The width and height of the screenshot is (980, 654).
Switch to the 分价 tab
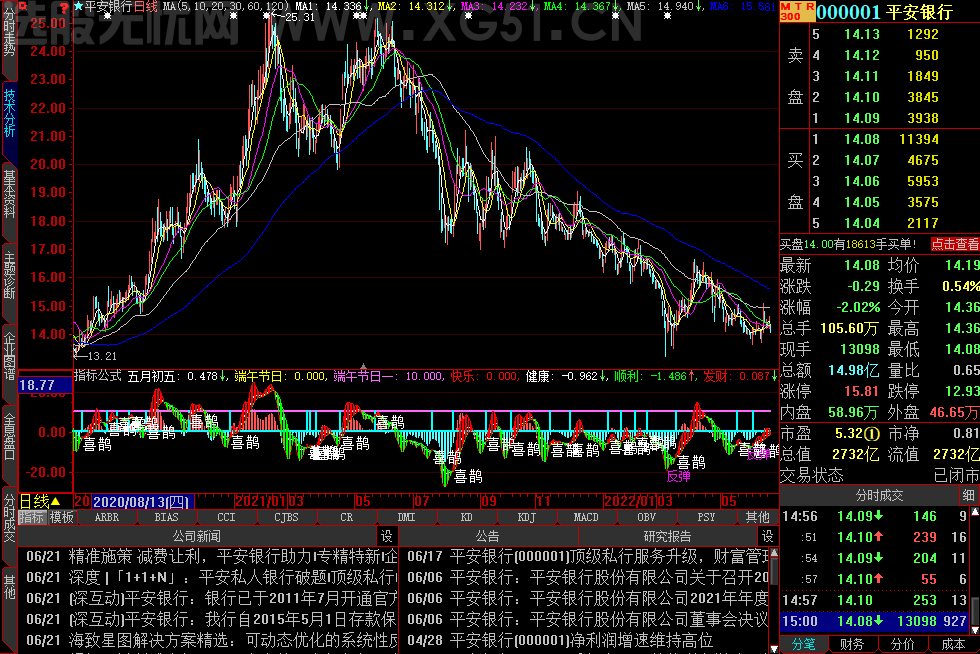pos(902,644)
